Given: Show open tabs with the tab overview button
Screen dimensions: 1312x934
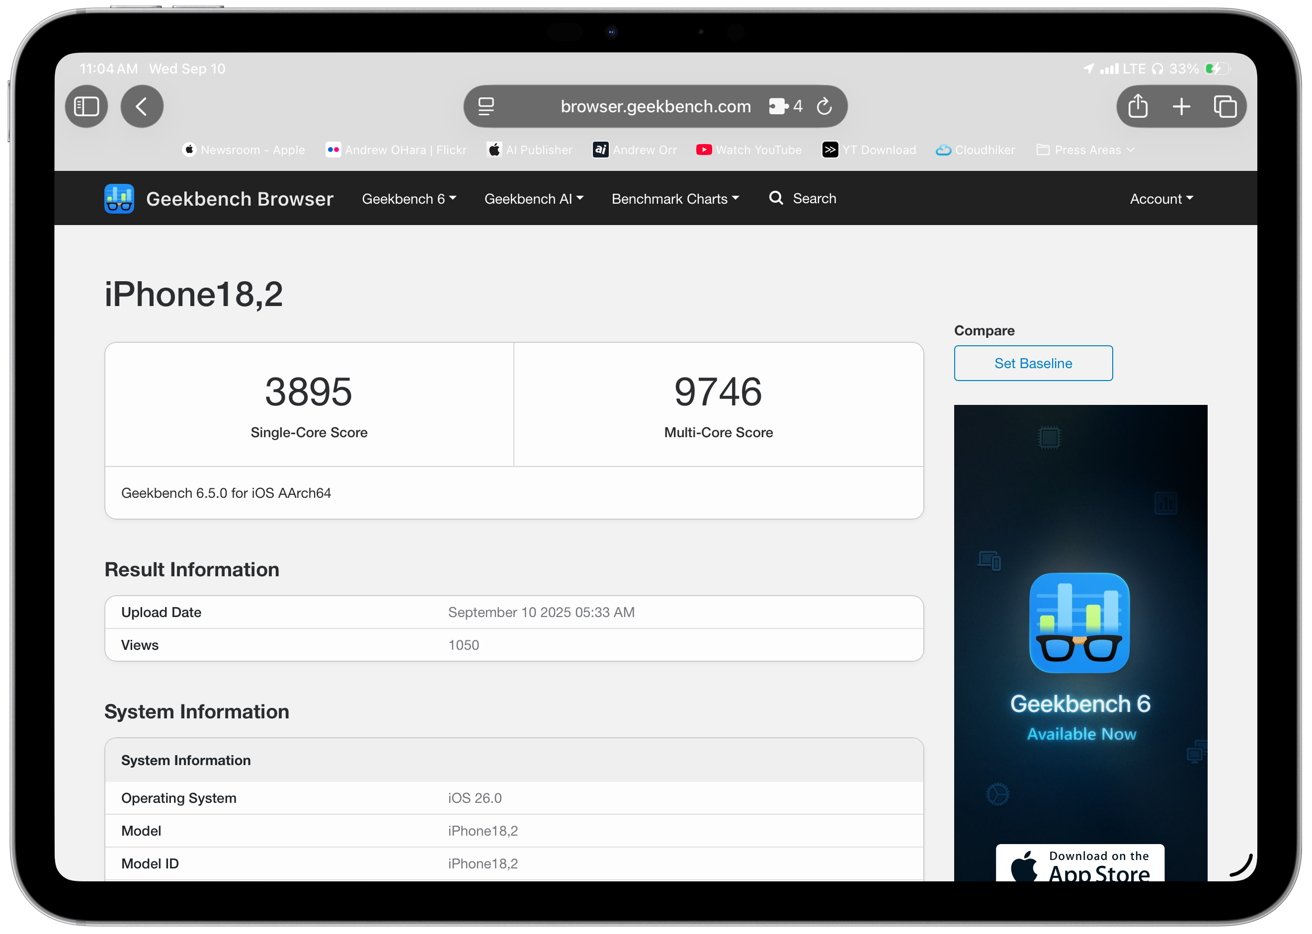Looking at the screenshot, I should (1225, 106).
